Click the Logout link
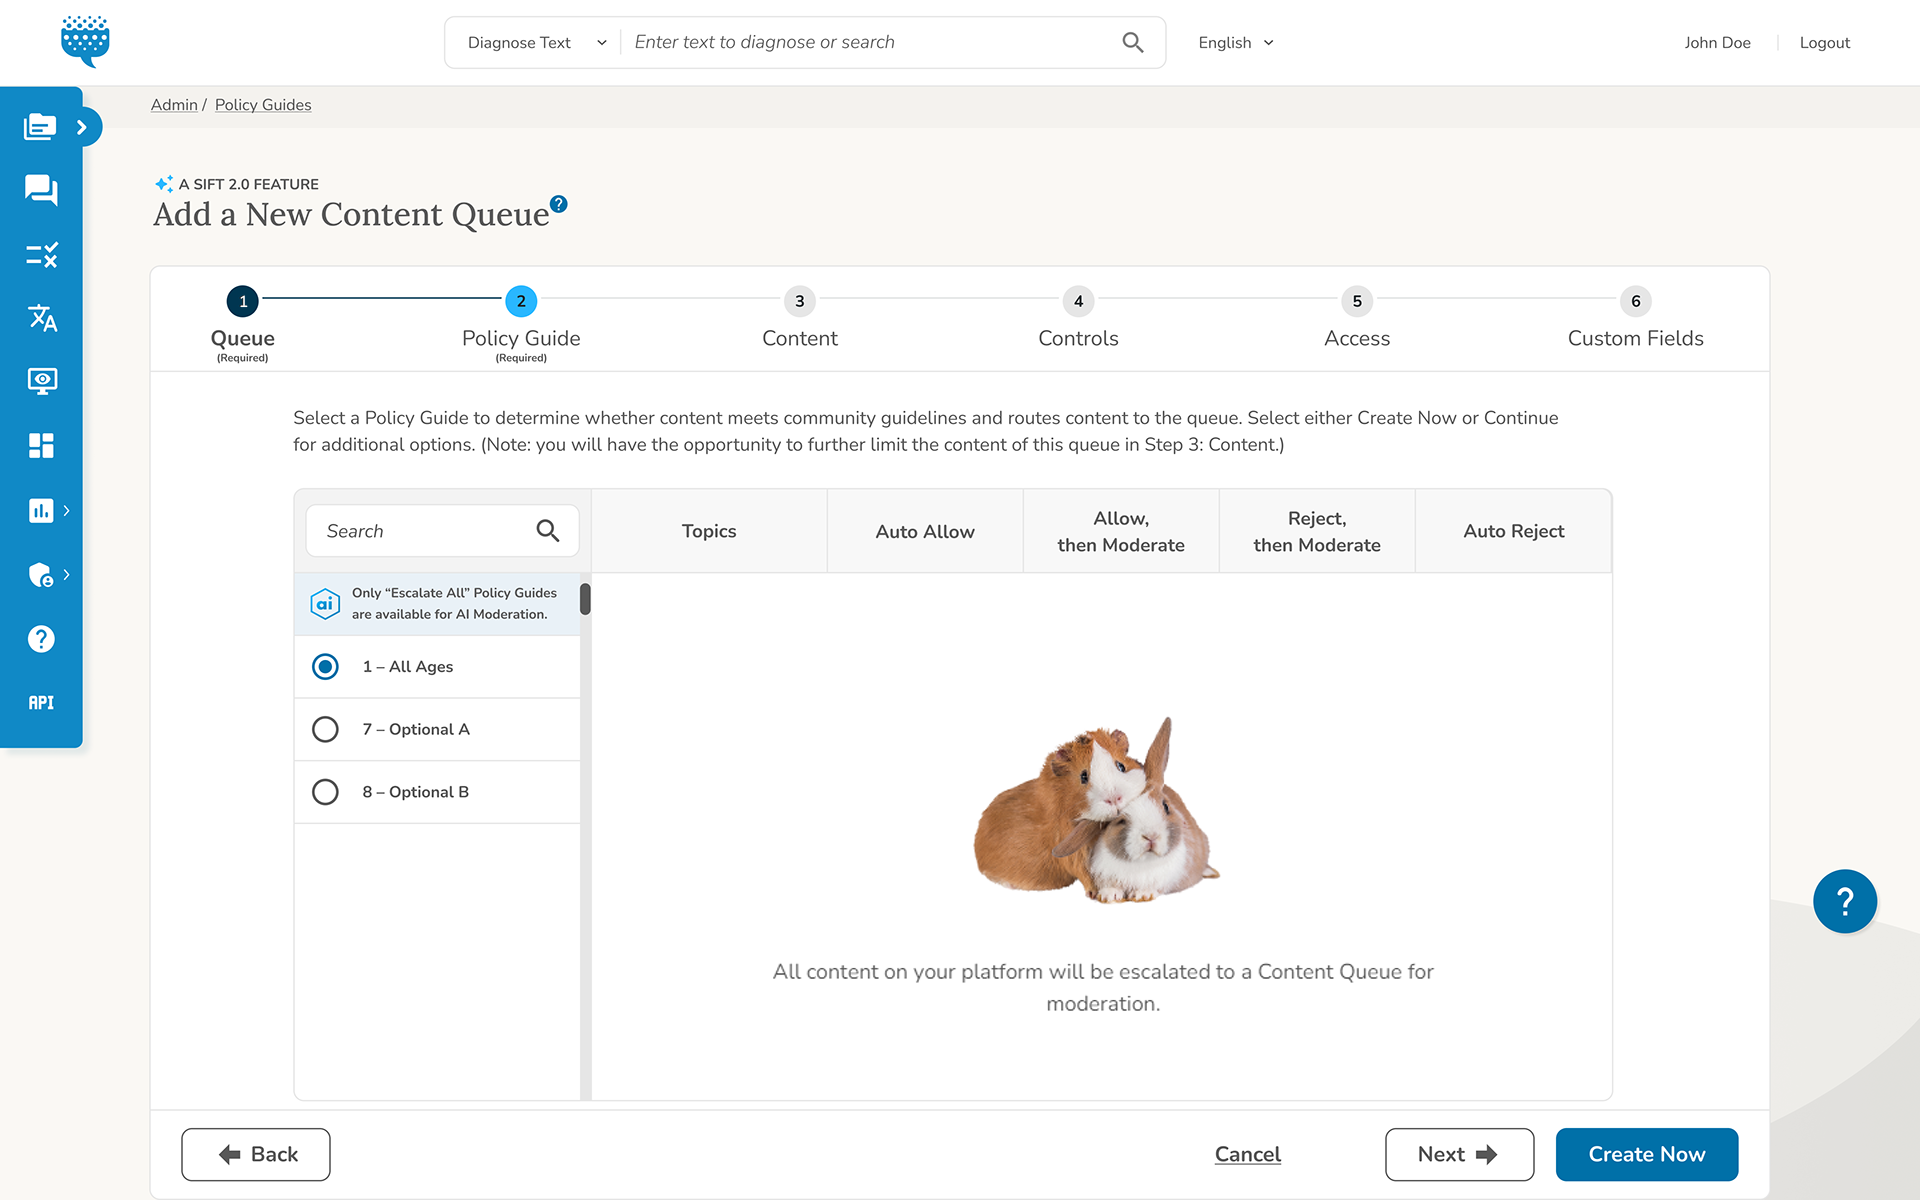 coord(1824,43)
